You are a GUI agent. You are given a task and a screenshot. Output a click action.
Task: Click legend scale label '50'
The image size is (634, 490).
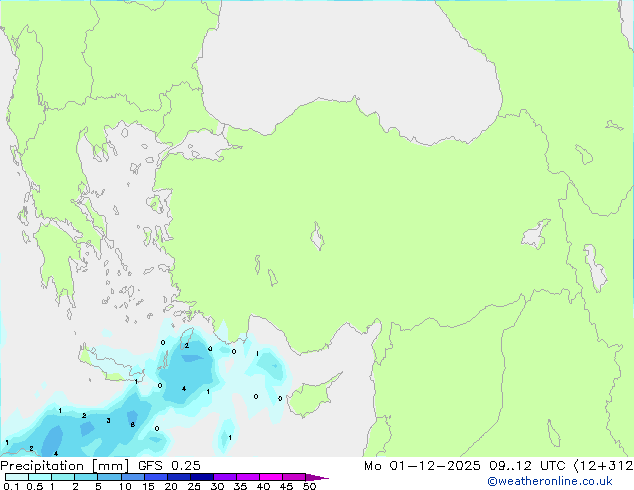(309, 486)
